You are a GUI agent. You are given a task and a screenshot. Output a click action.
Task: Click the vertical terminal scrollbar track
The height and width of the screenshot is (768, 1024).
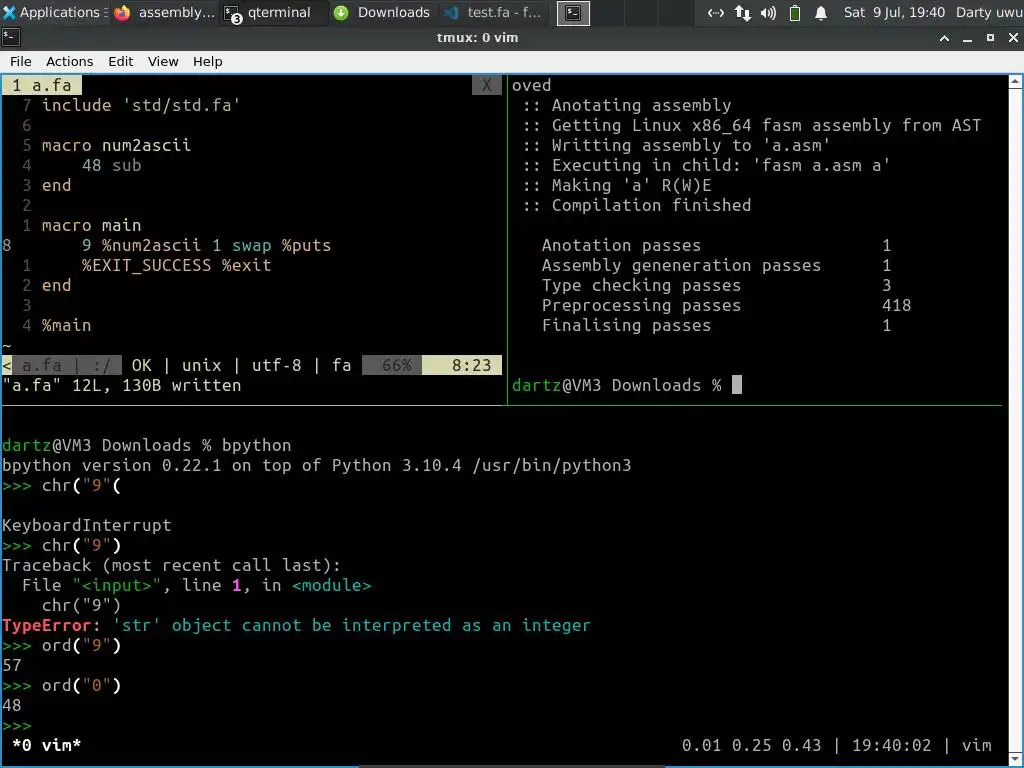(x=1016, y=418)
